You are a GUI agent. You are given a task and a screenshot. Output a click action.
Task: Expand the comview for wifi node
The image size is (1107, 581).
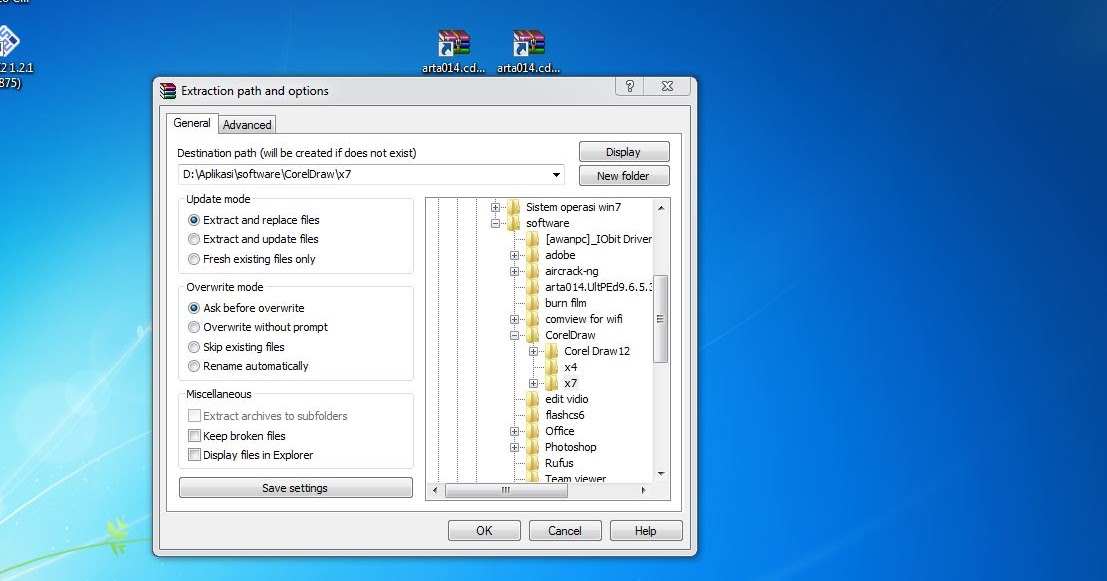tap(514, 320)
